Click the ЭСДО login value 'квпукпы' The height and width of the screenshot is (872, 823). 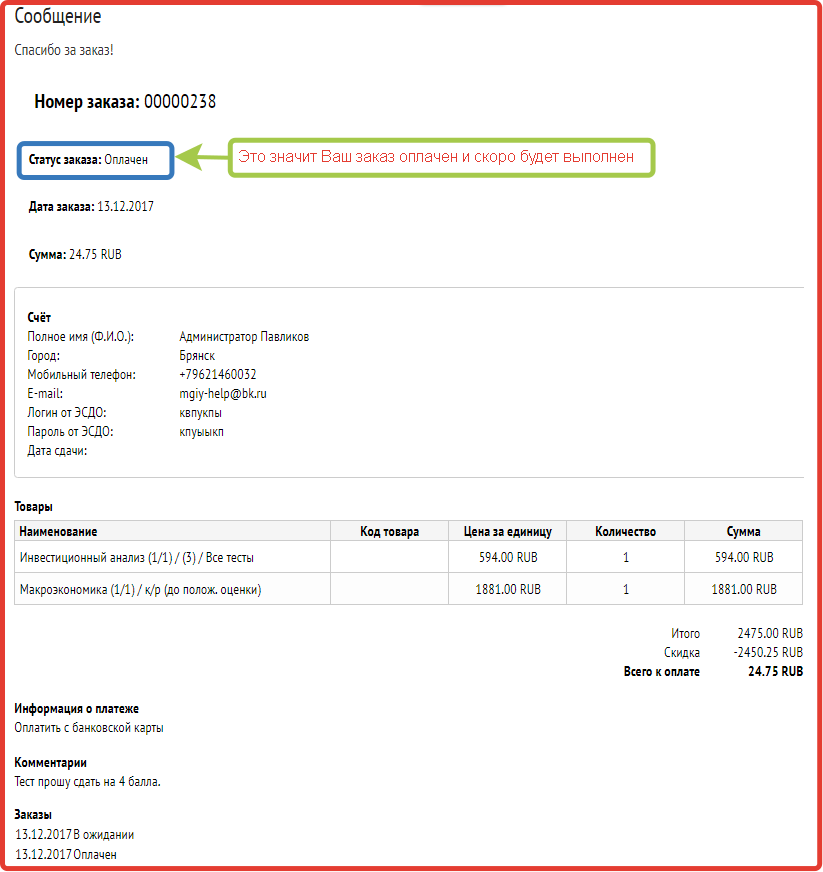(201, 413)
